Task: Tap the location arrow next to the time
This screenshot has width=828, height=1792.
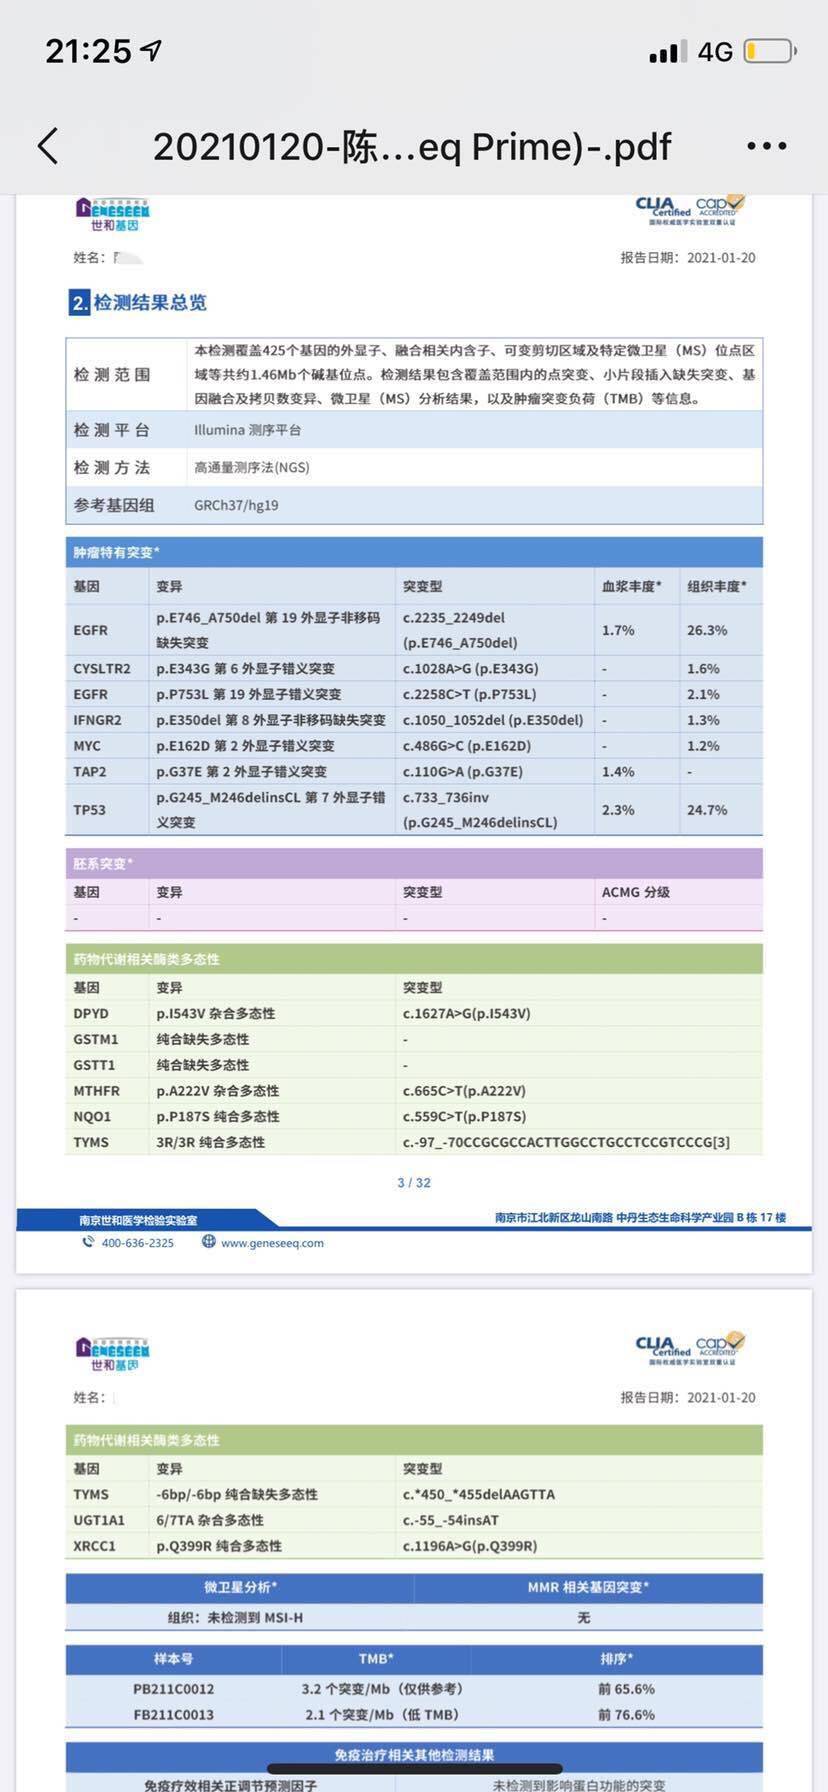Action: point(151,50)
